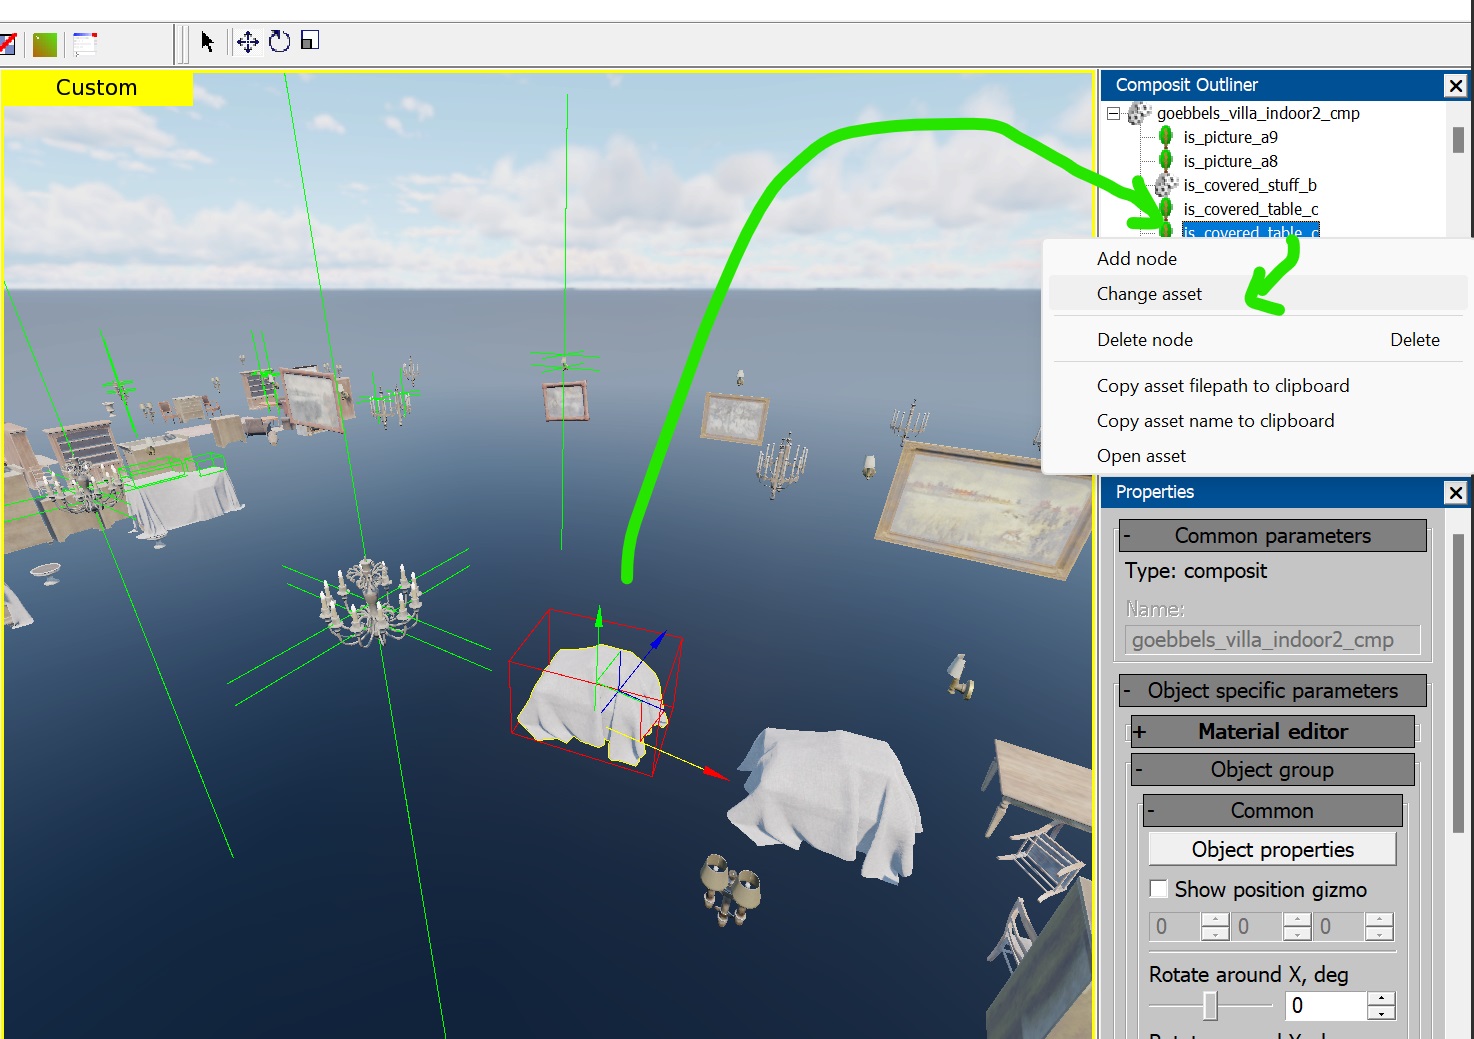This screenshot has width=1474, height=1039.
Task: Collapse the Object group section
Action: [x=1139, y=770]
